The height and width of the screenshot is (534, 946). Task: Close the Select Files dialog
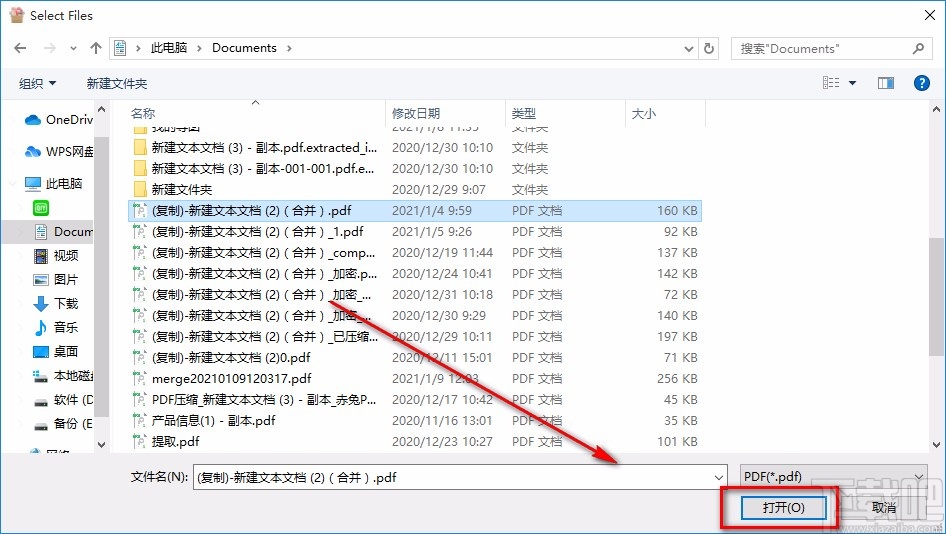pos(930,15)
